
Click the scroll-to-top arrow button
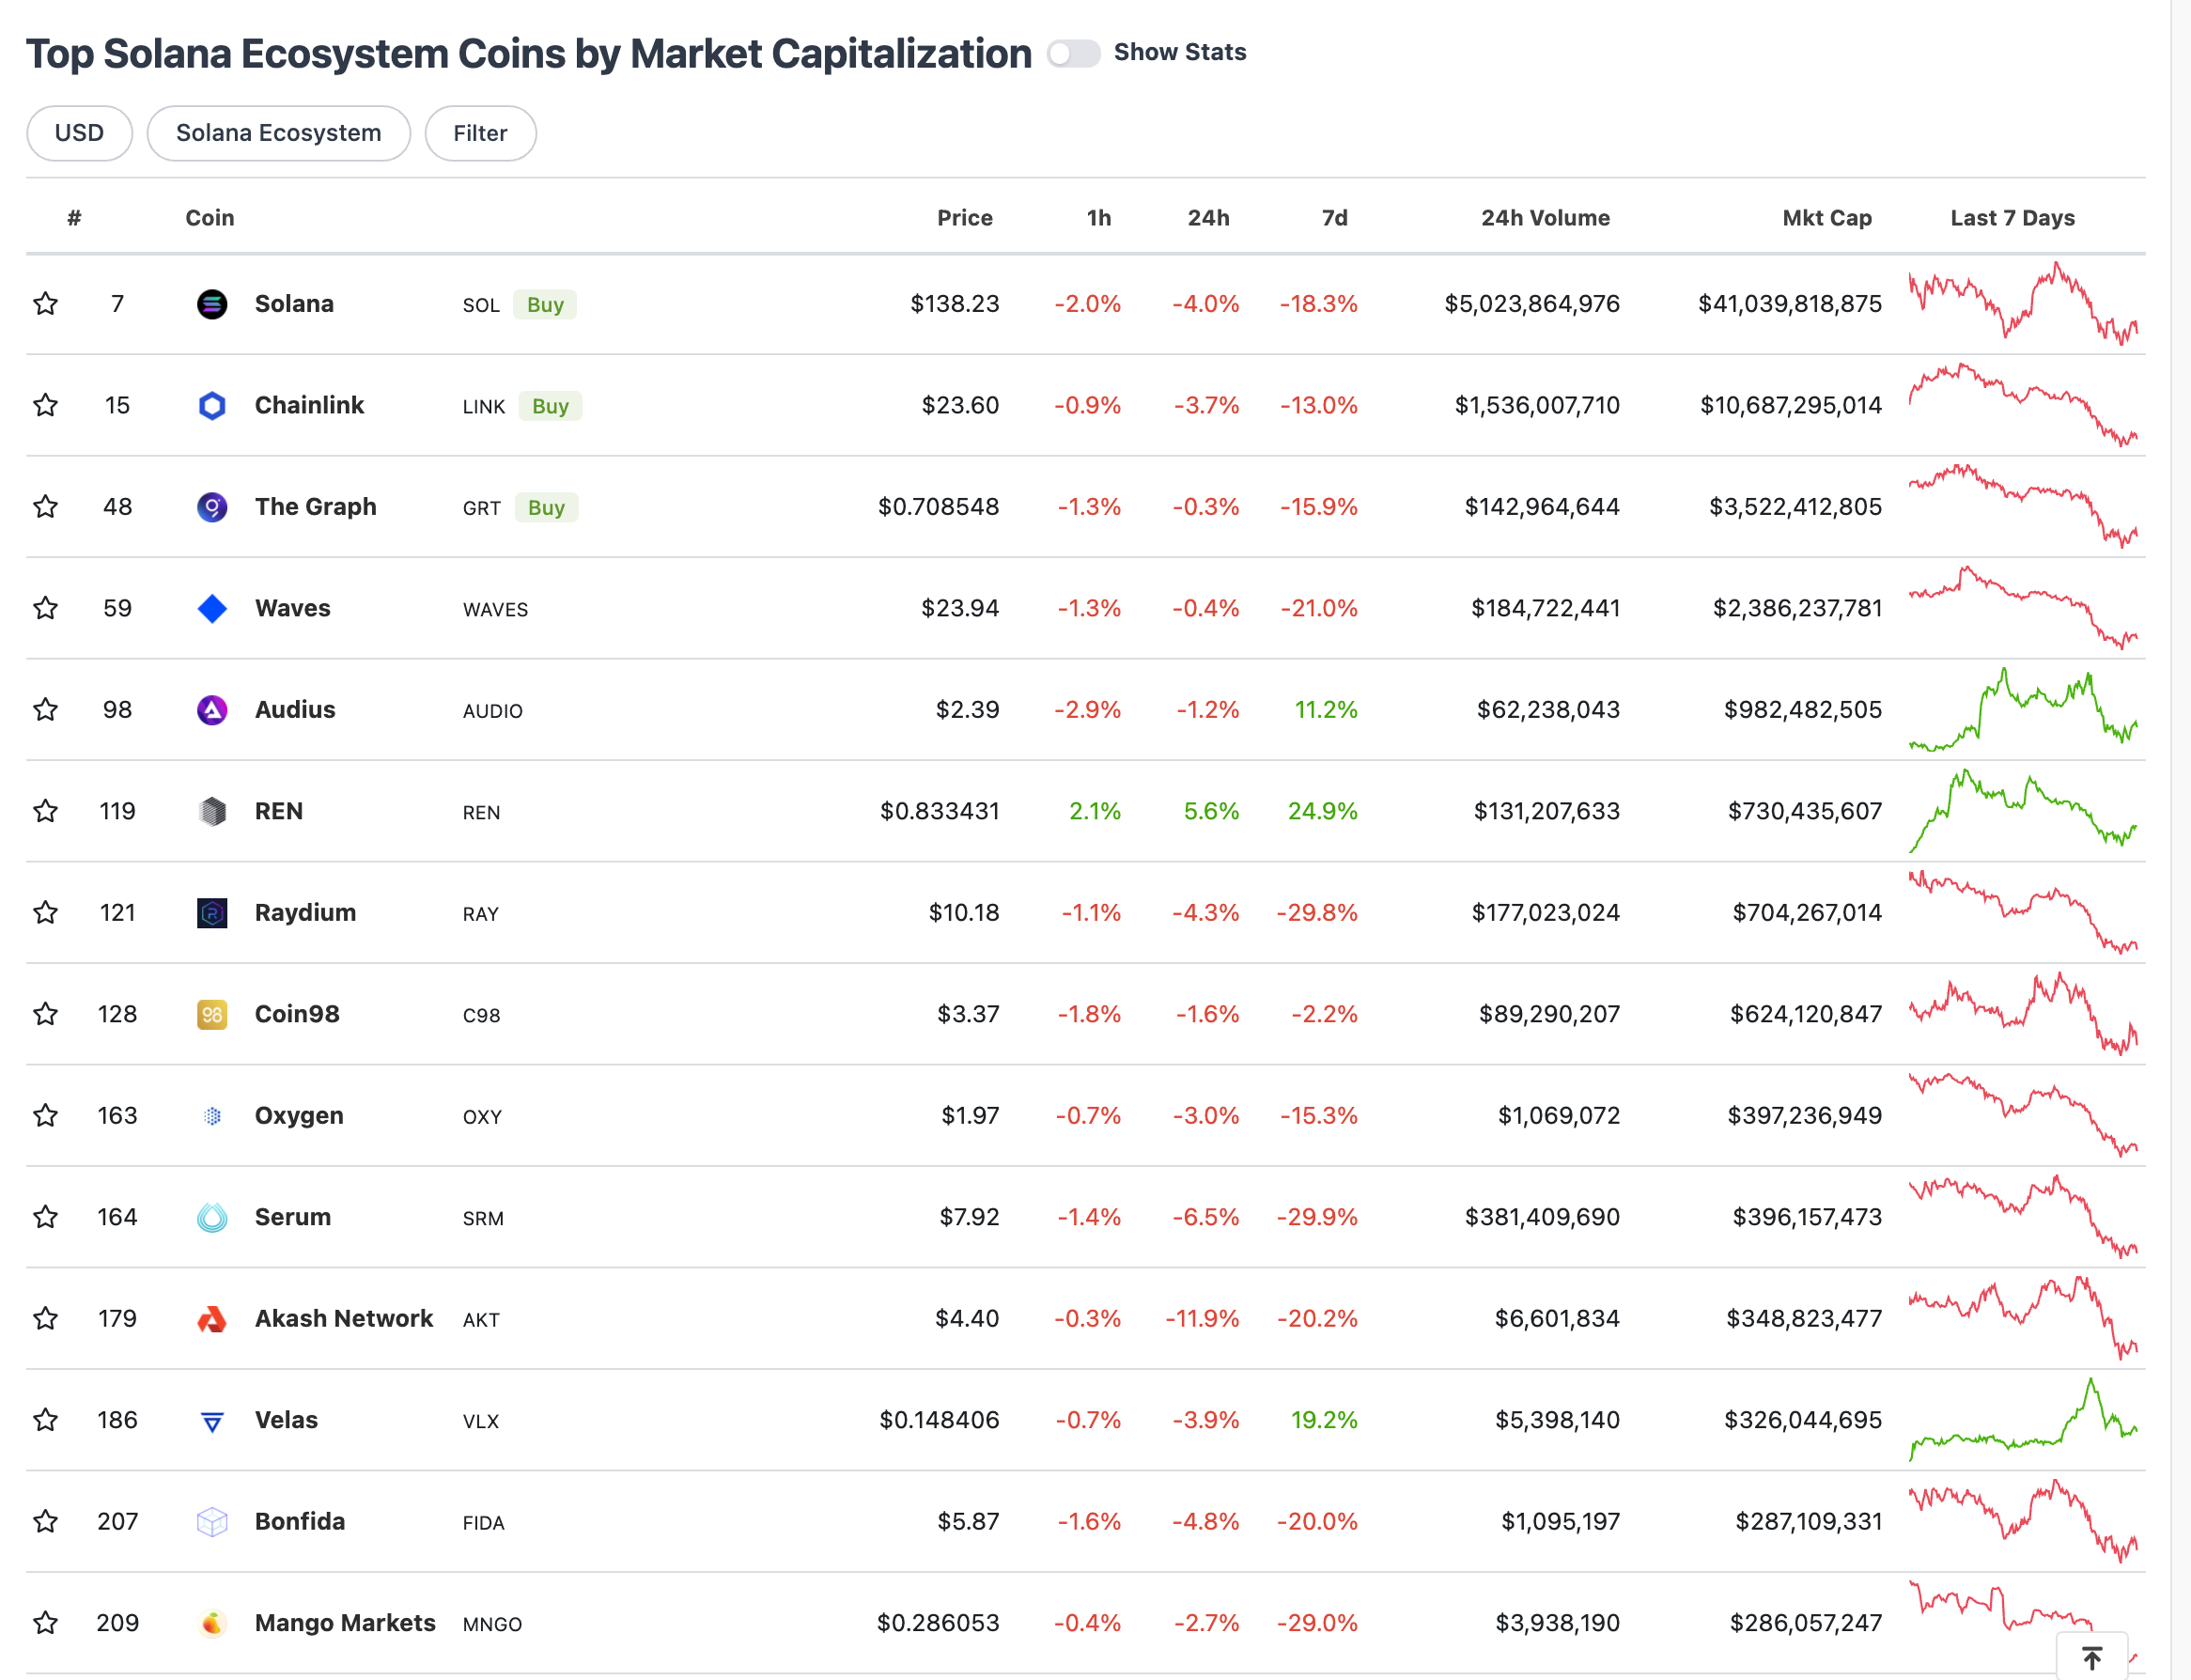(2092, 1656)
